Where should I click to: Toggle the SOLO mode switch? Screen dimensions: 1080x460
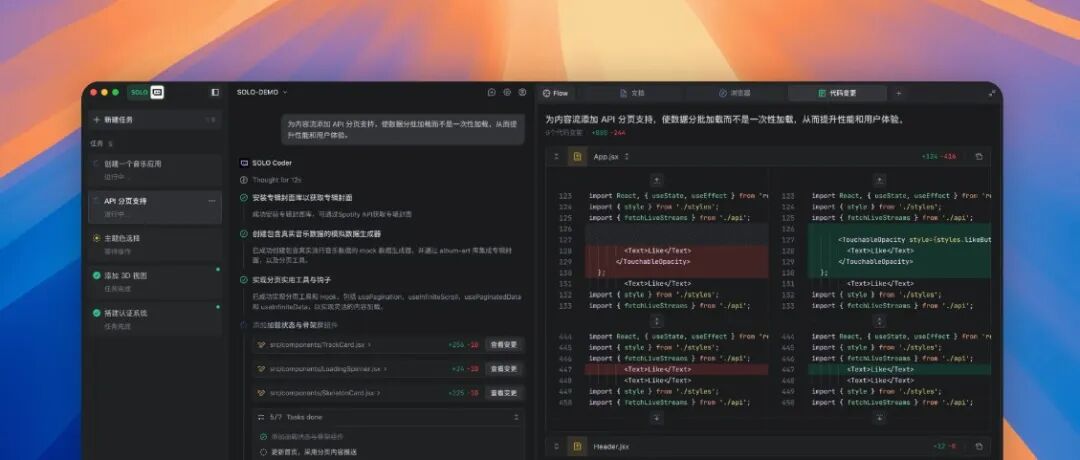pos(145,92)
